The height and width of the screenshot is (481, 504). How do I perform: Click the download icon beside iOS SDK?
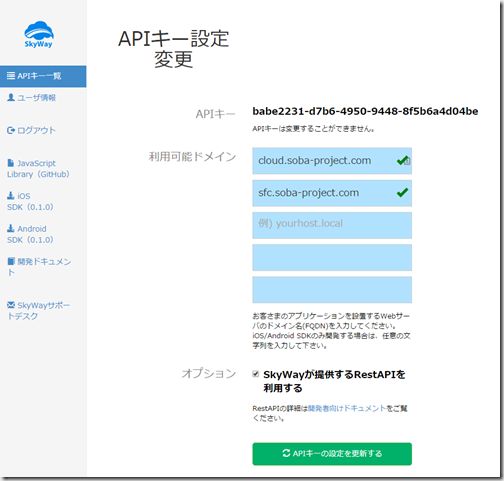11,196
